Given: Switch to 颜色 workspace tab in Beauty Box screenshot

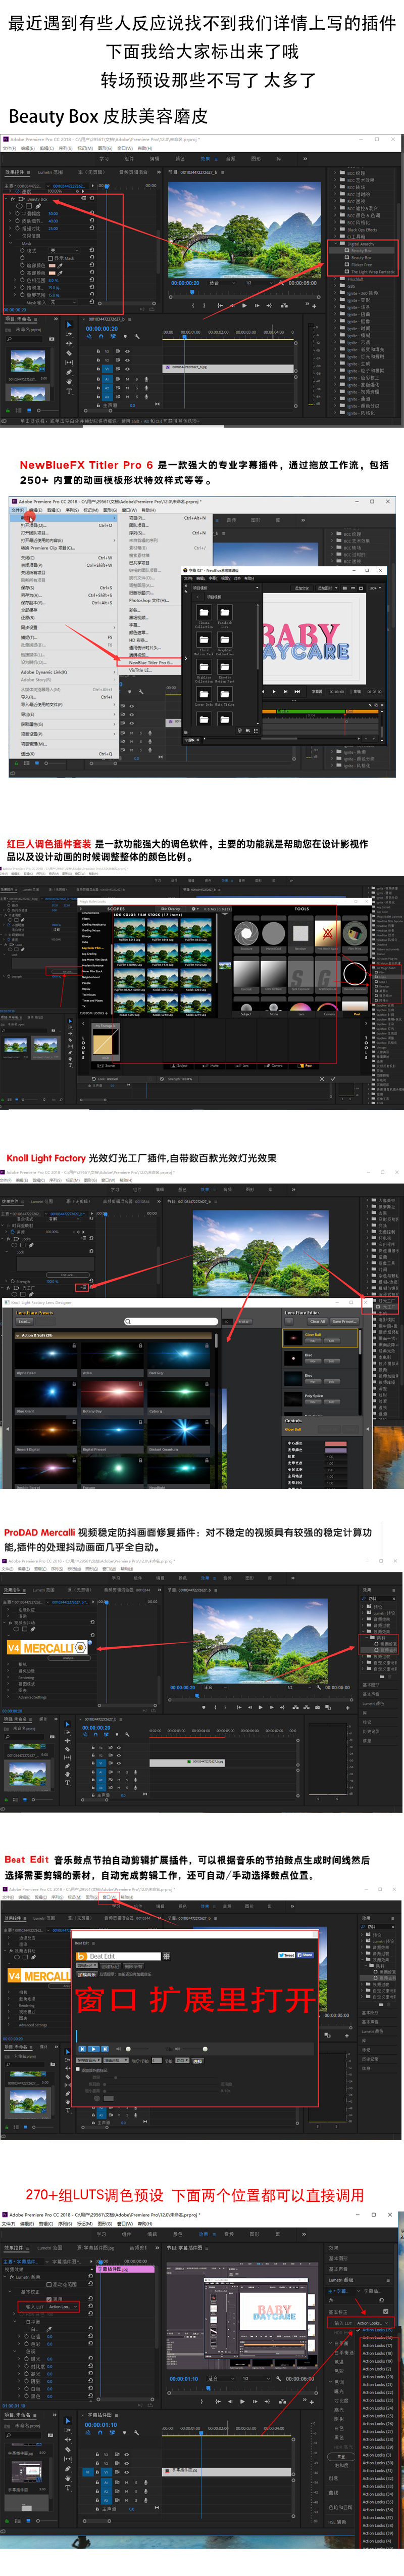Looking at the screenshot, I should [180, 158].
